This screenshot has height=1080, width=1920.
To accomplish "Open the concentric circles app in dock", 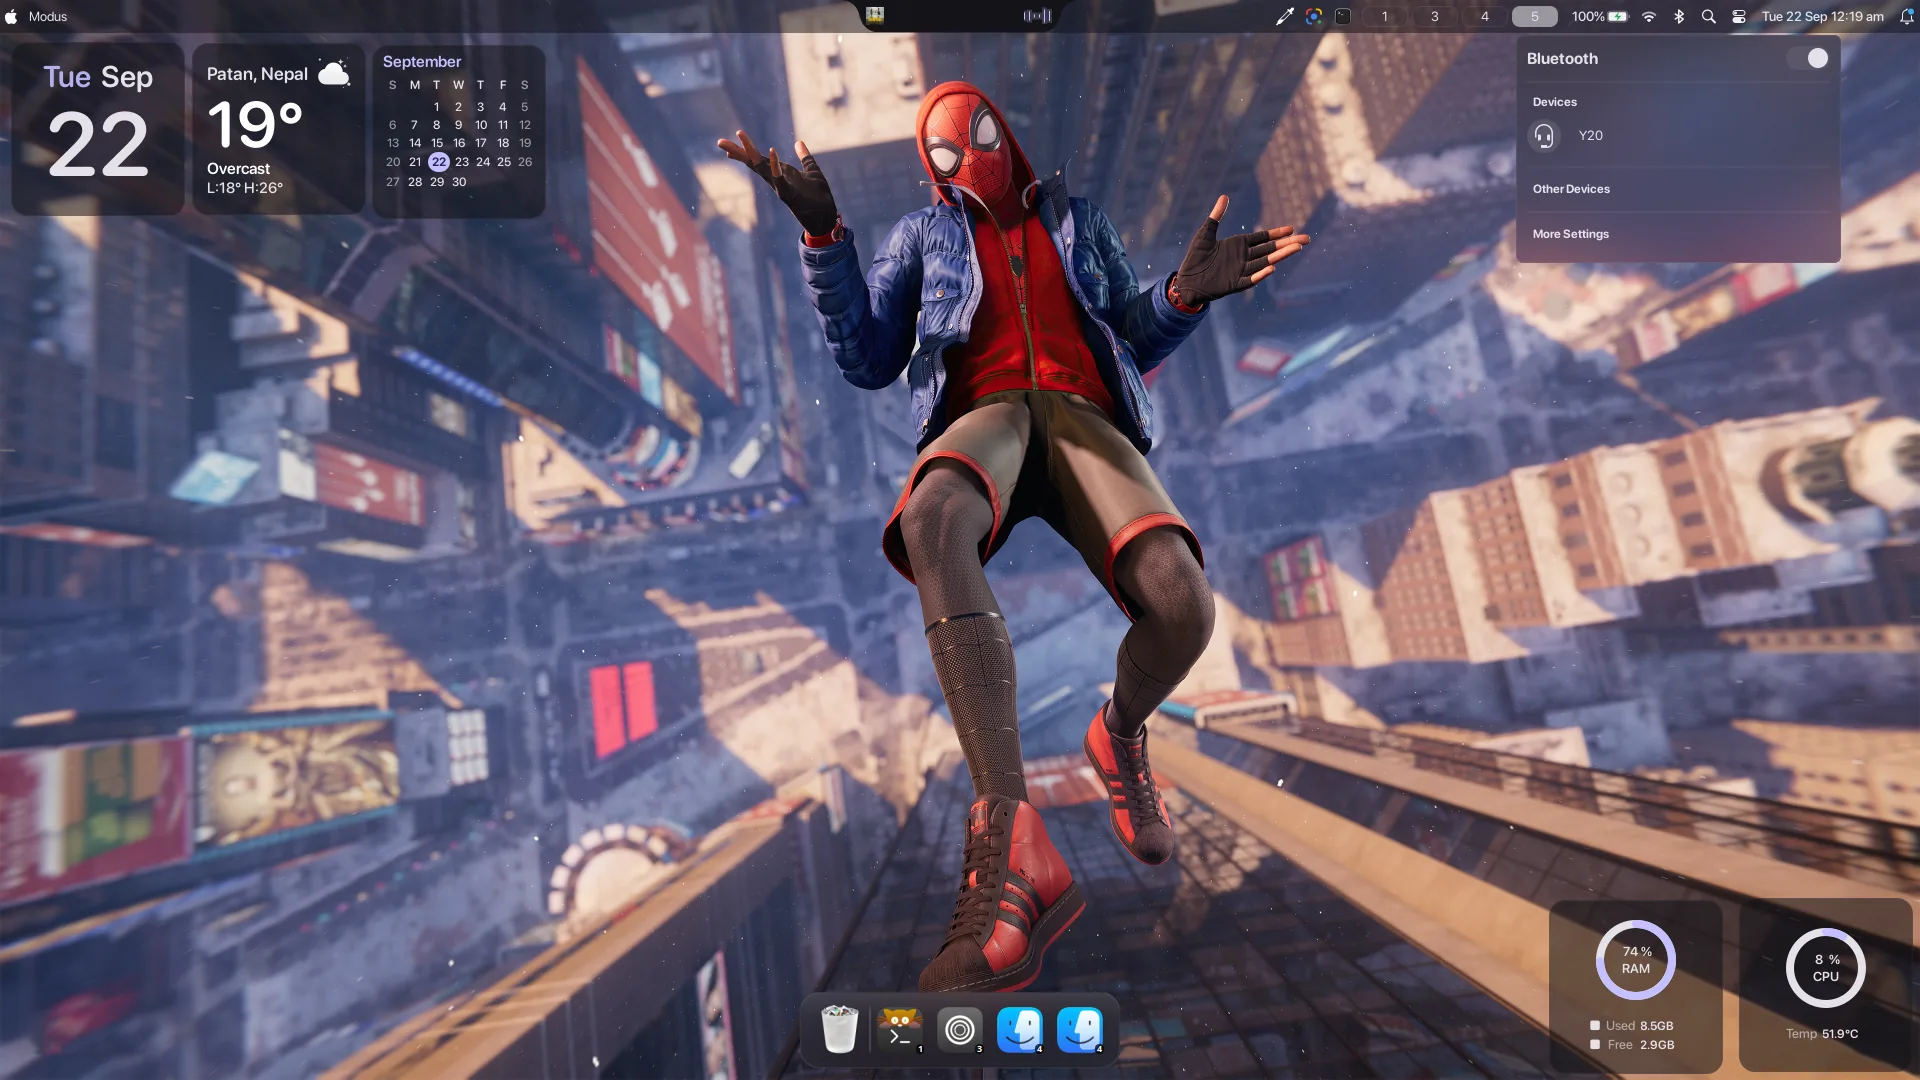I will 959,1029.
